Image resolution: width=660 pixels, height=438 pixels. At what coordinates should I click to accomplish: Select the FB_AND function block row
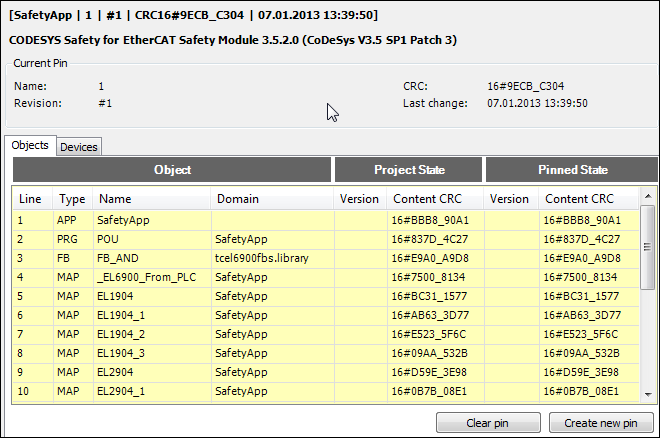pos(116,258)
